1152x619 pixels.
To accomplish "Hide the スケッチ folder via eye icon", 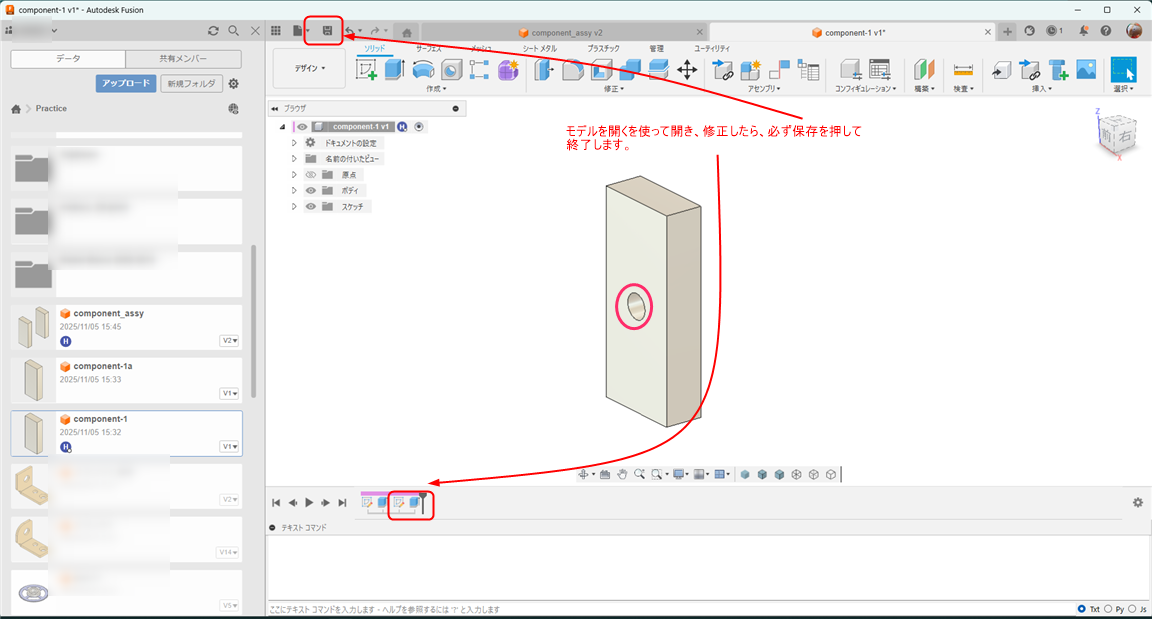I will coord(311,206).
